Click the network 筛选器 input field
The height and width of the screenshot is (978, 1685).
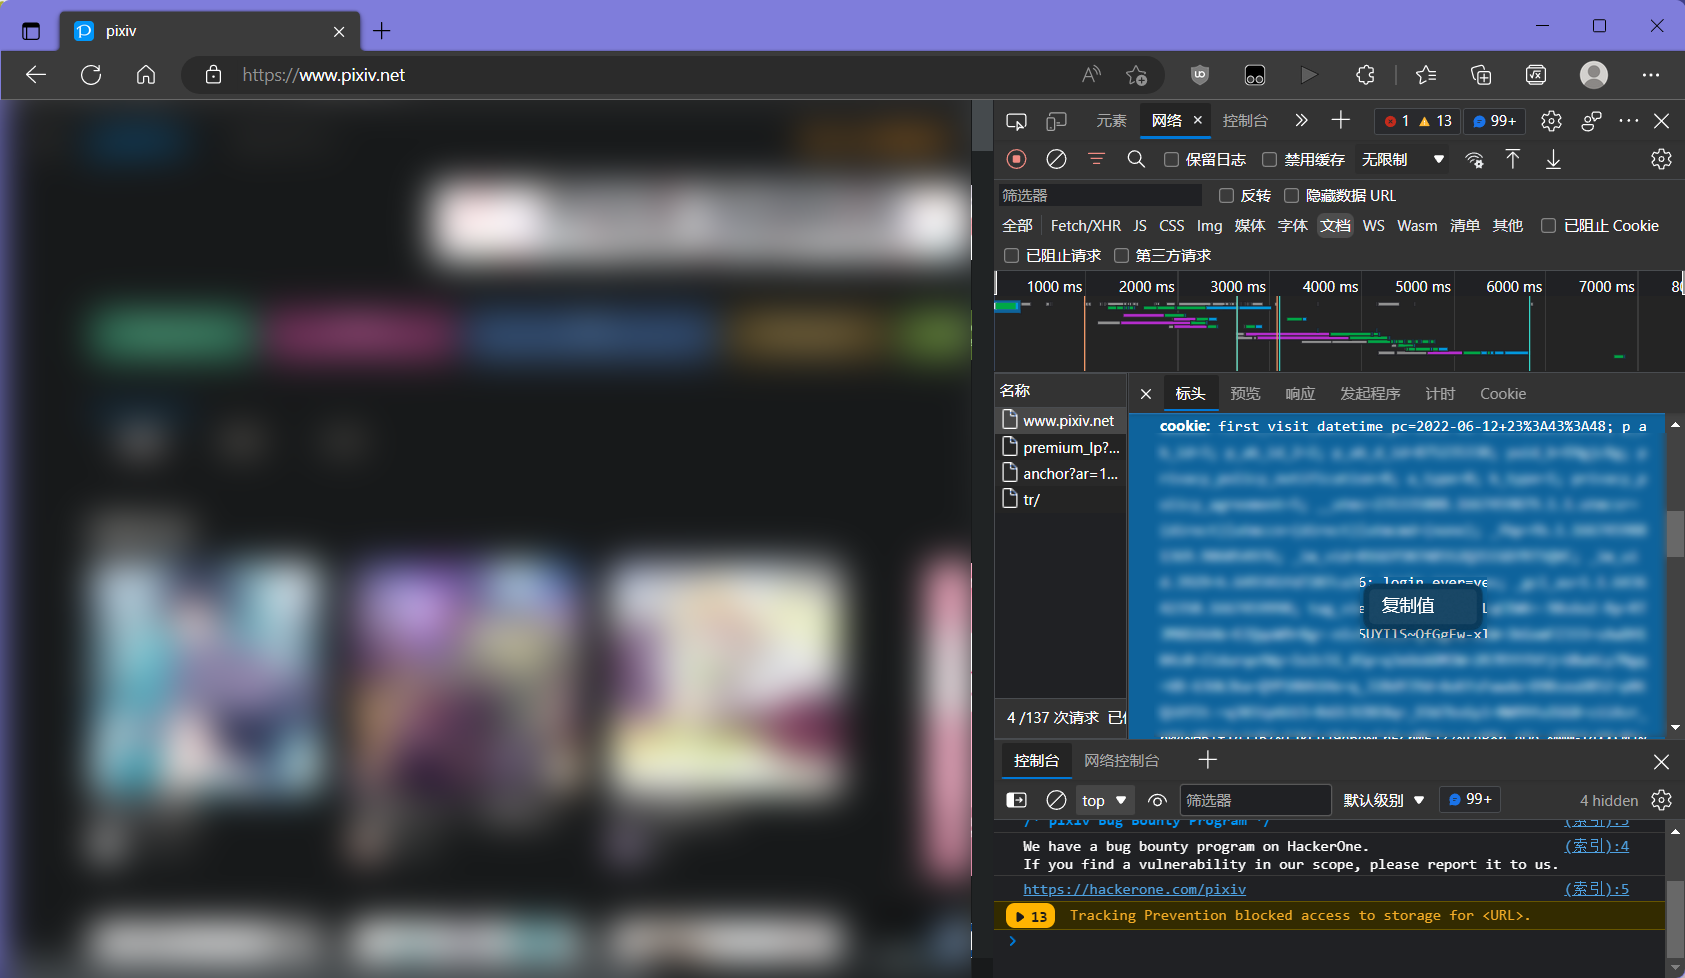pyautogui.click(x=1100, y=196)
